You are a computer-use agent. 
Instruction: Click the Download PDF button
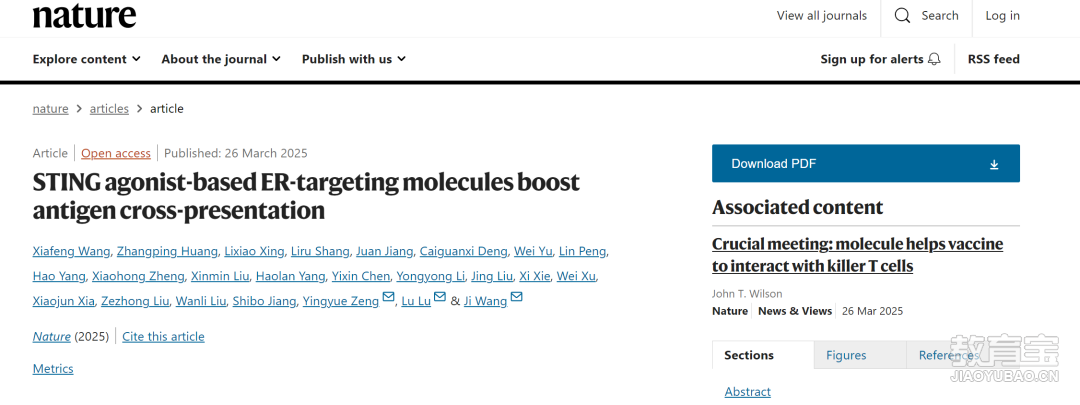point(866,164)
